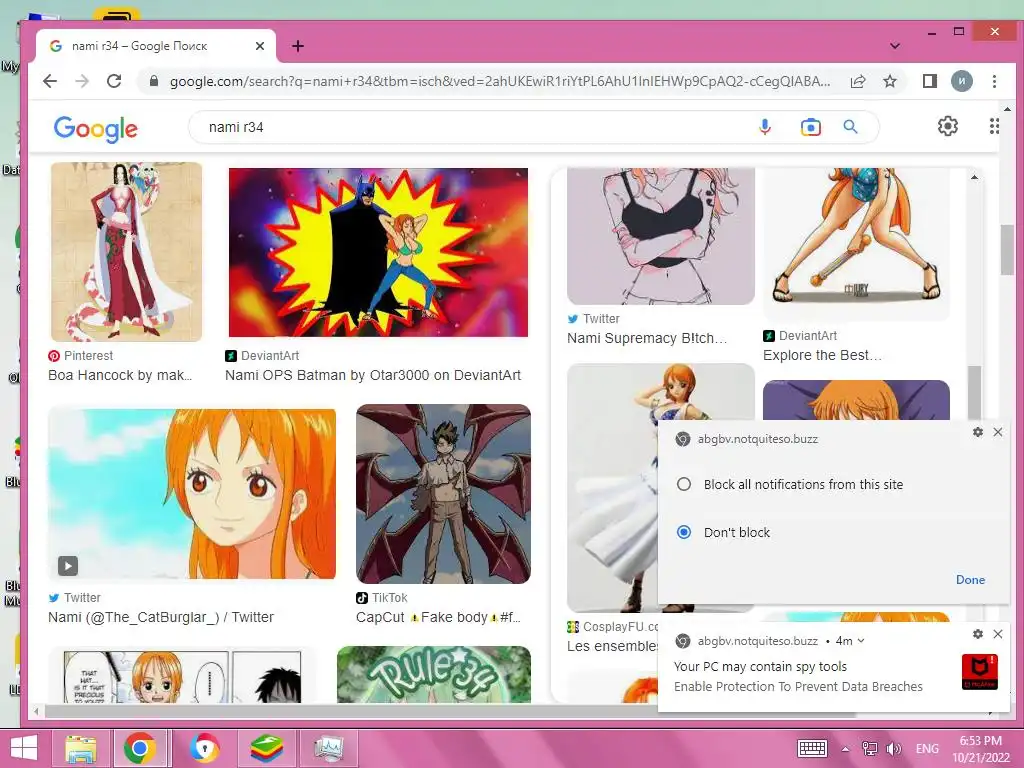This screenshot has width=1024, height=768.
Task: Dismiss the spy tools notification
Action: coord(998,633)
